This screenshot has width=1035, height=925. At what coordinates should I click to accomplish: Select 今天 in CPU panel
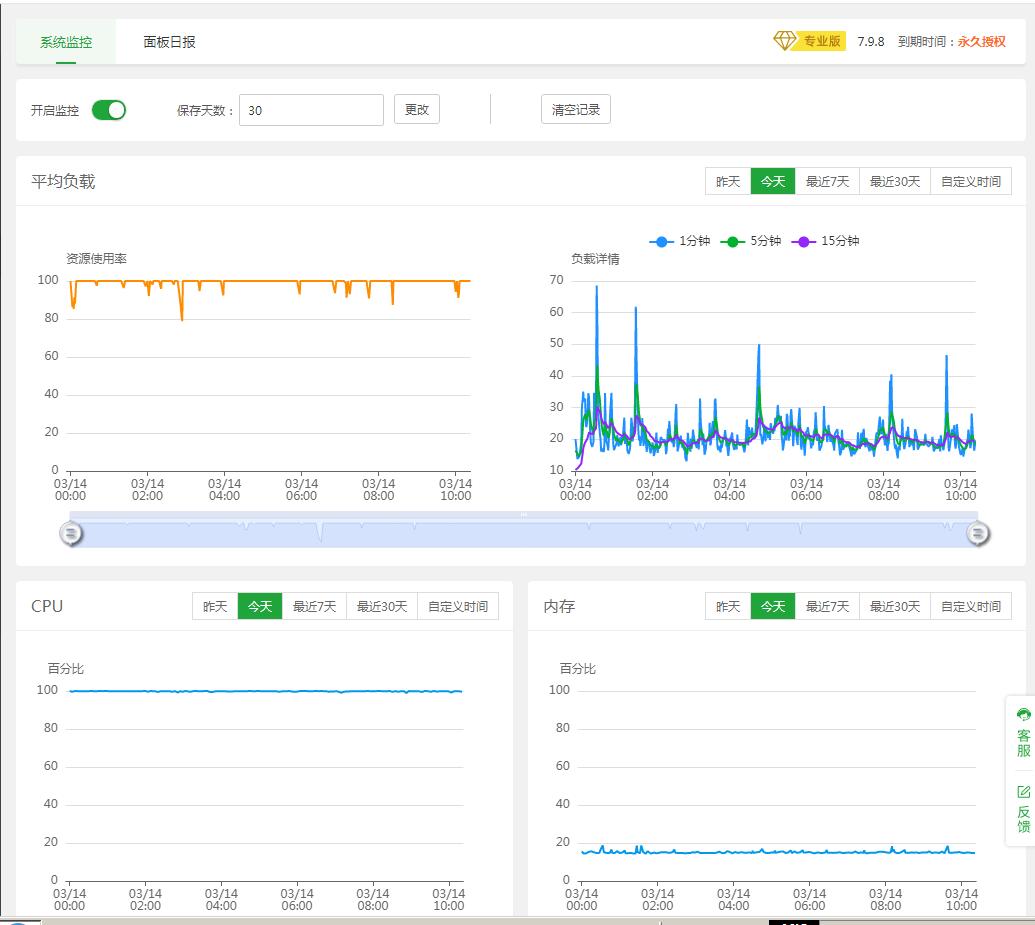click(x=260, y=606)
